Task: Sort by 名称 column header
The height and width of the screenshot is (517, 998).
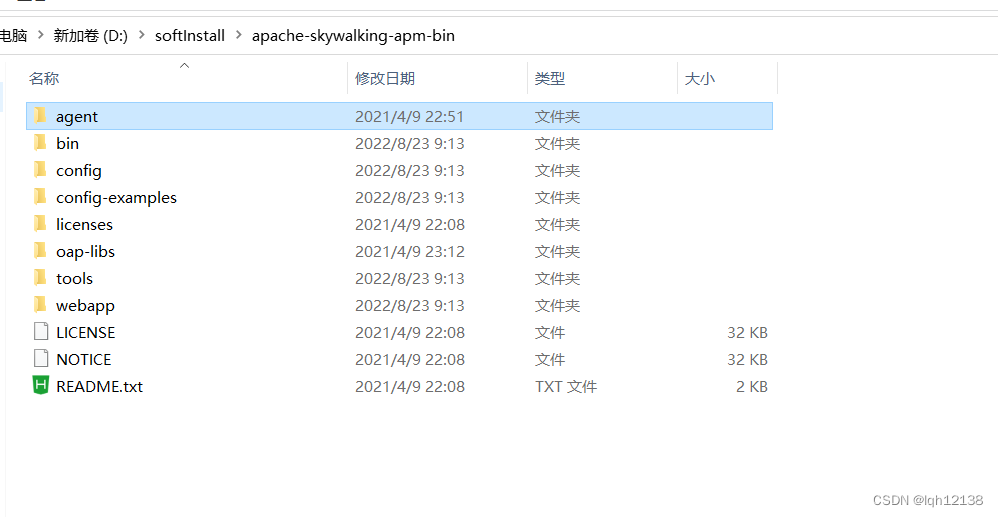Action: click(44, 78)
